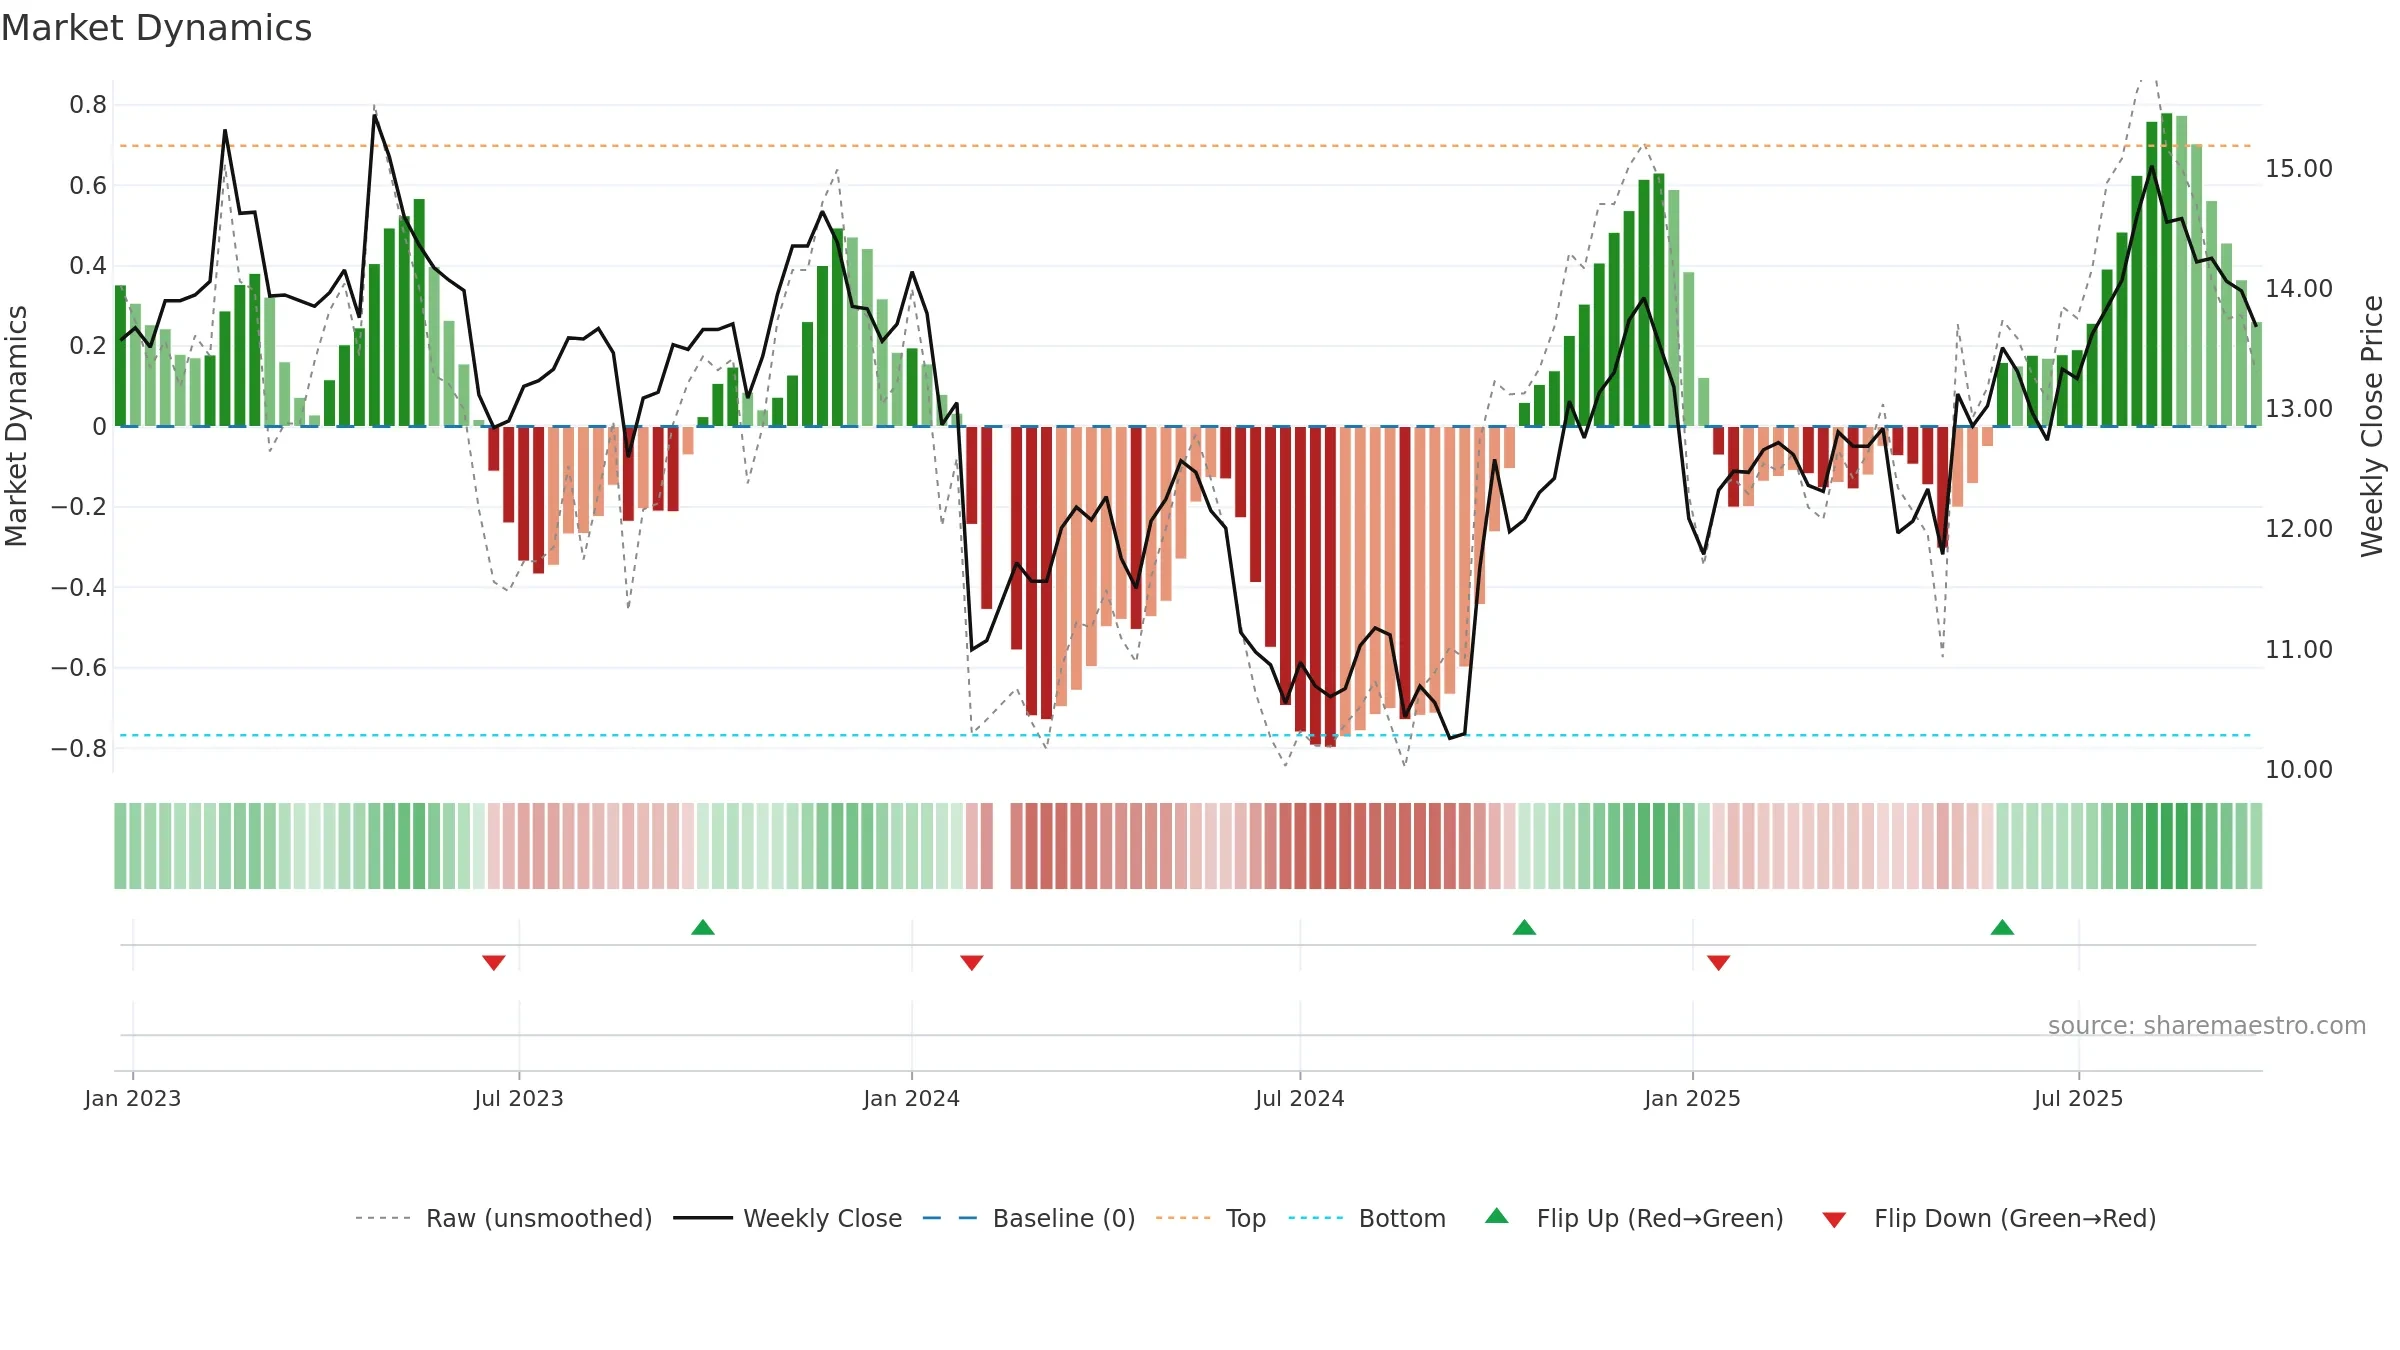Image resolution: width=2400 pixels, height=1350 pixels.
Task: Toggle the Top legend entry
Action: tap(1210, 1218)
